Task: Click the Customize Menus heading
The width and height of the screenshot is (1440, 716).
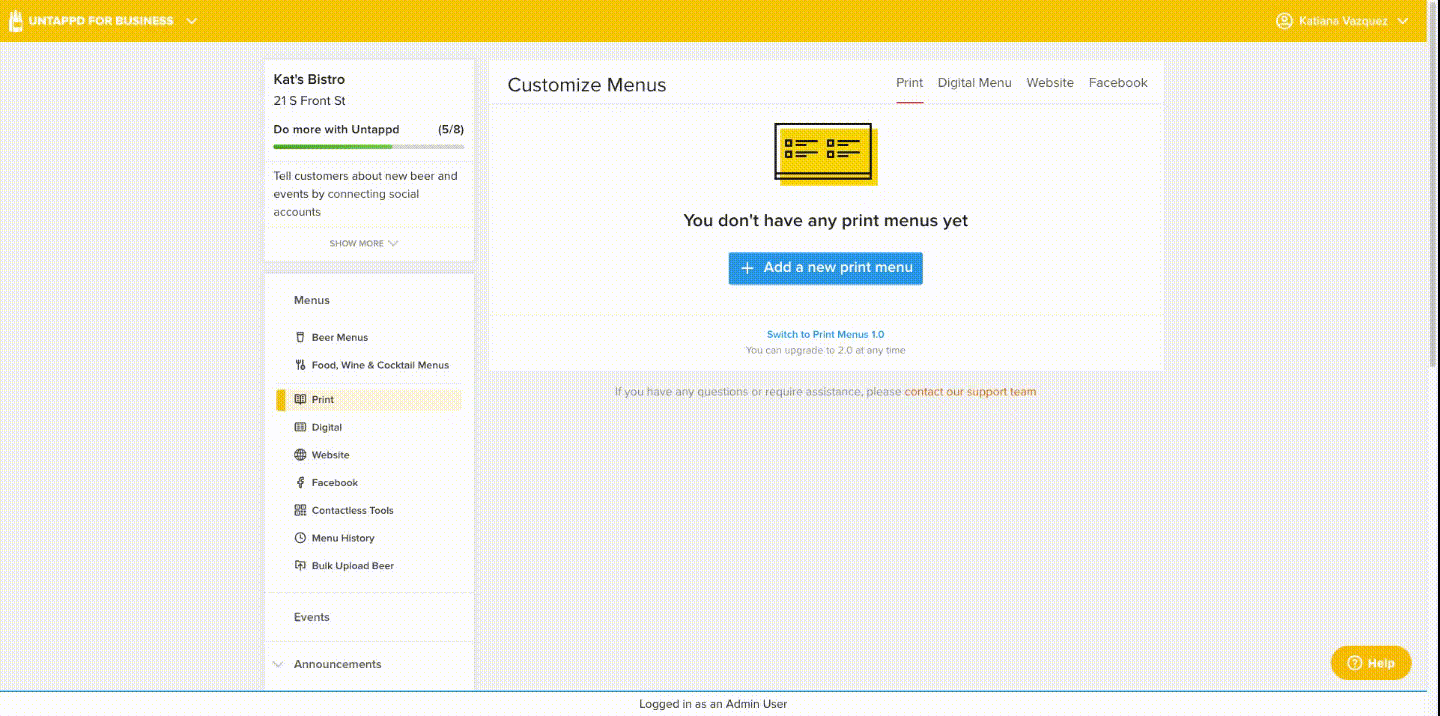Action: 587,85
